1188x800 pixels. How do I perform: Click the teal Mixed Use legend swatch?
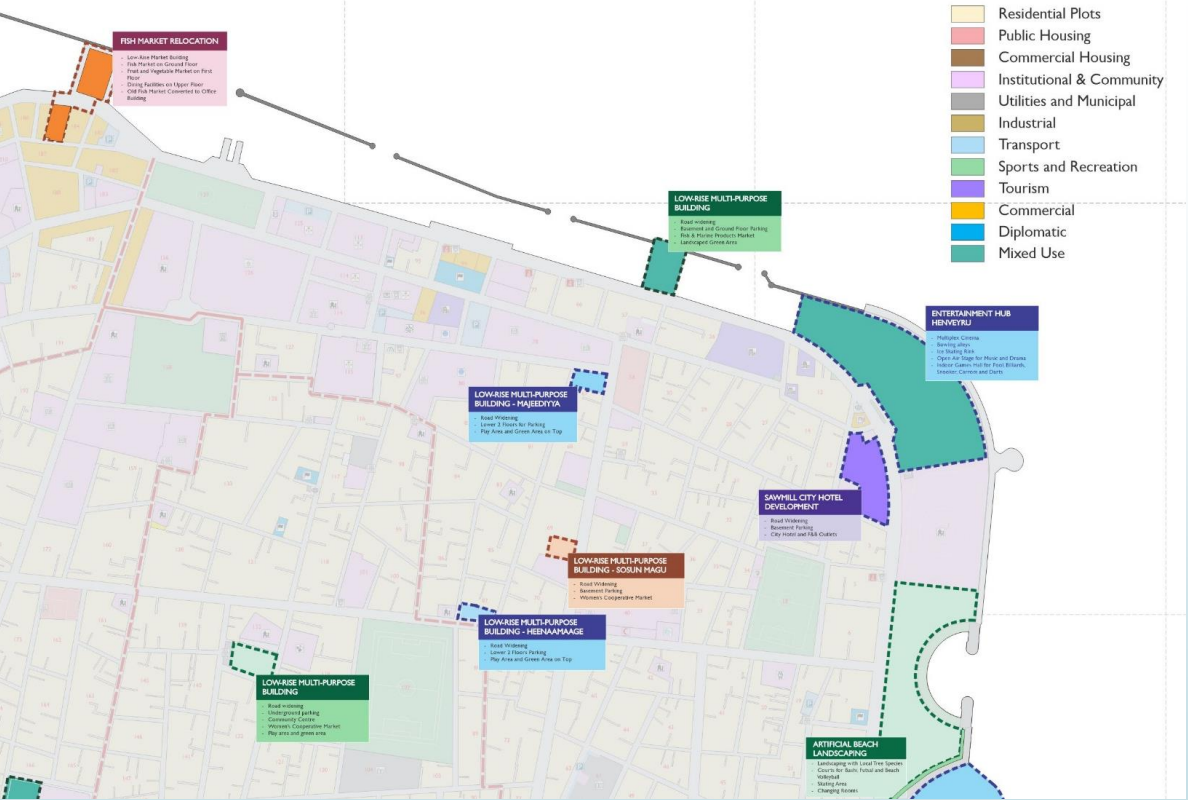point(967,253)
